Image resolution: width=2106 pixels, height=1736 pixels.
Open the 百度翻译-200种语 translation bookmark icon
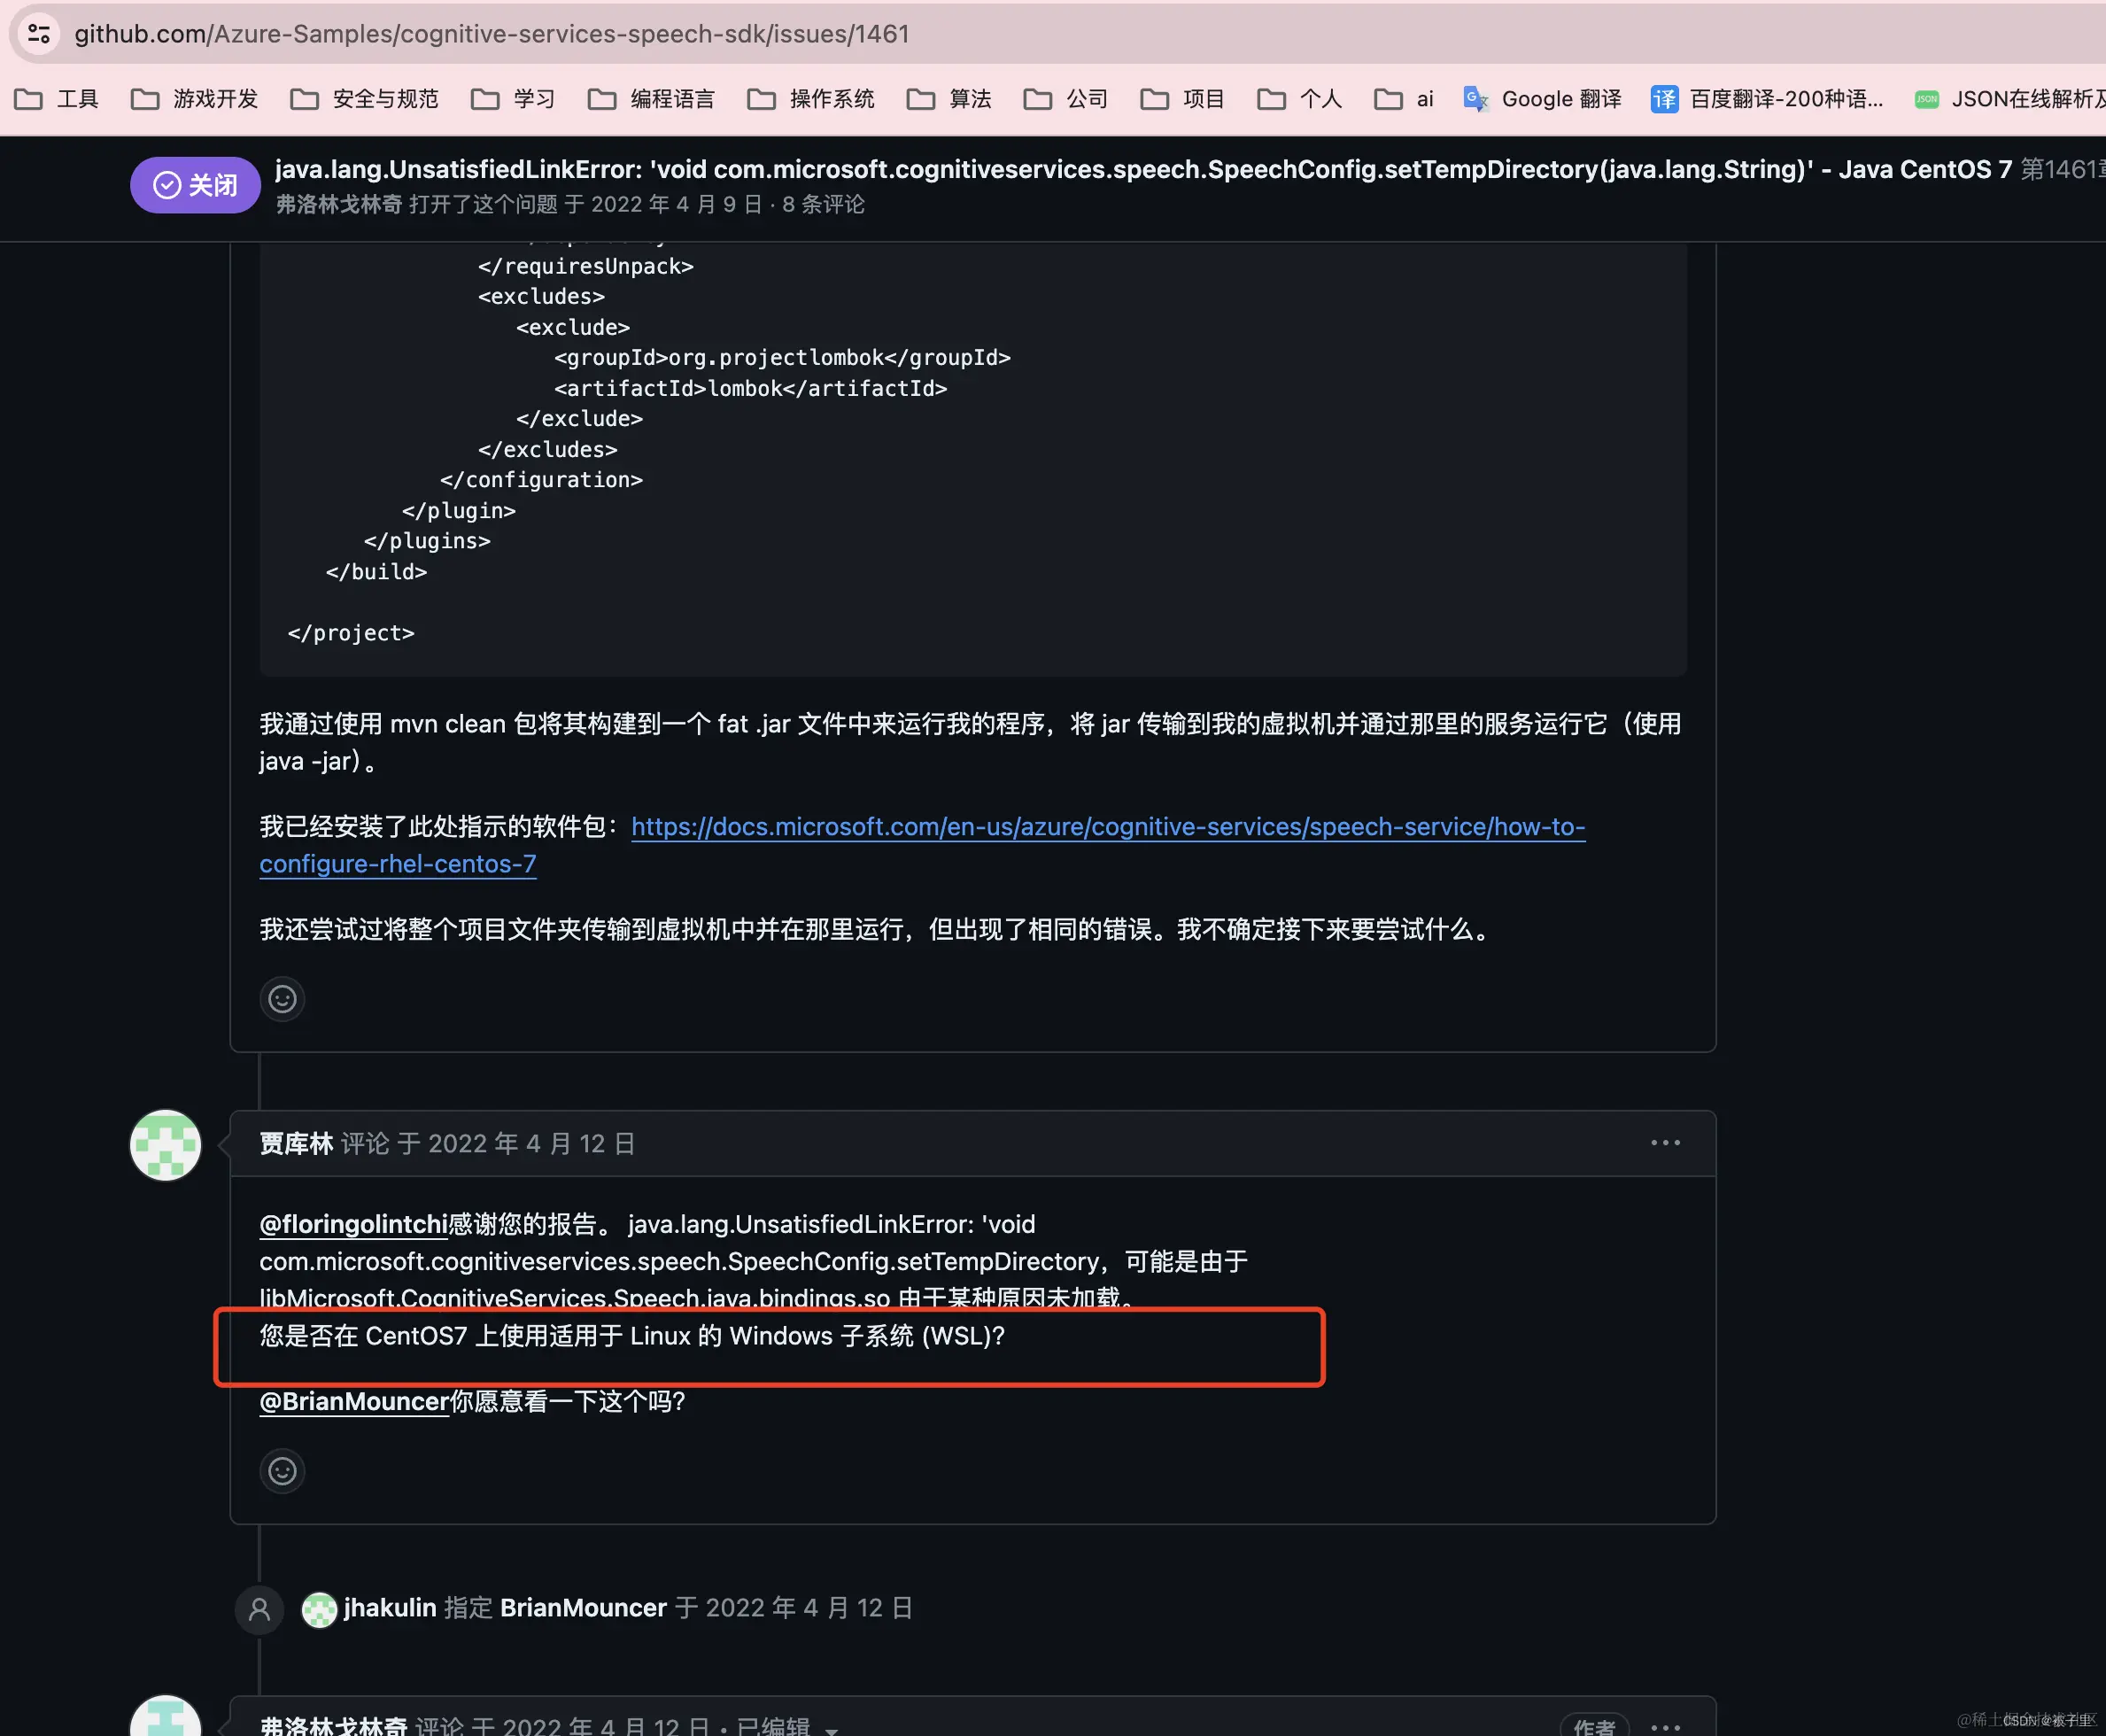click(1663, 98)
